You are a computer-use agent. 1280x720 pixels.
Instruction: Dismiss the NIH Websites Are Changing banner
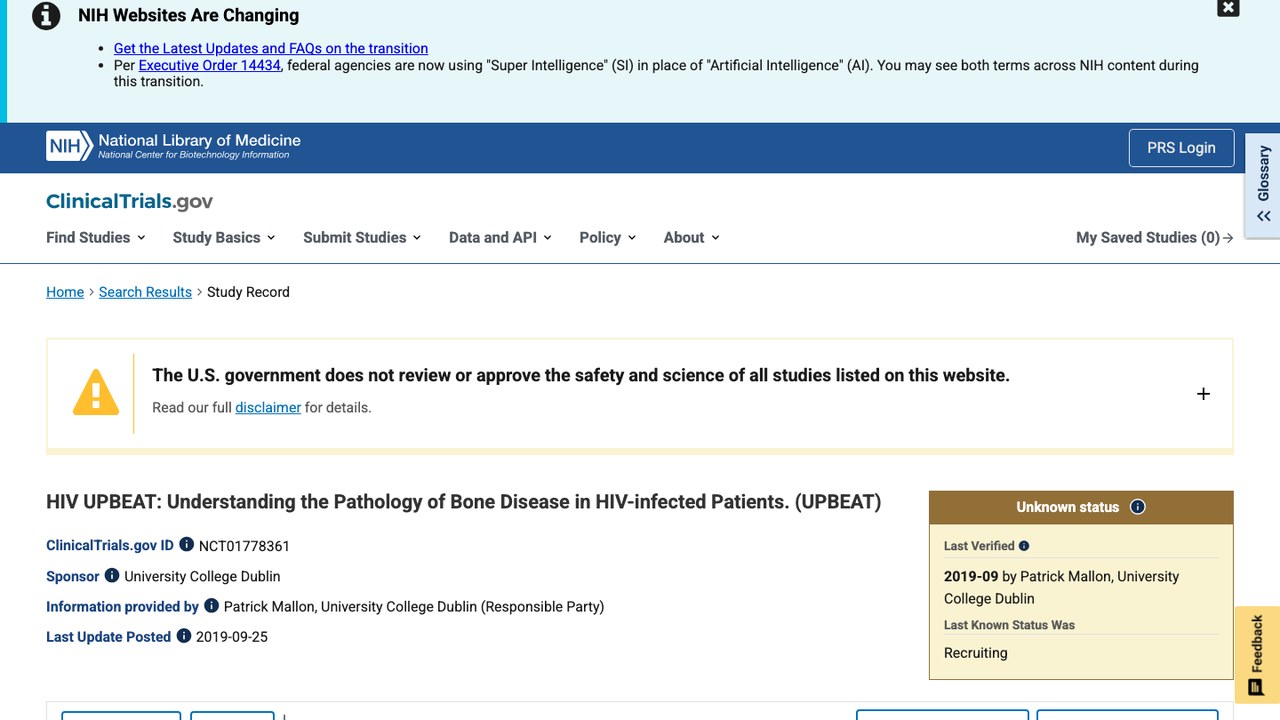coord(1228,8)
